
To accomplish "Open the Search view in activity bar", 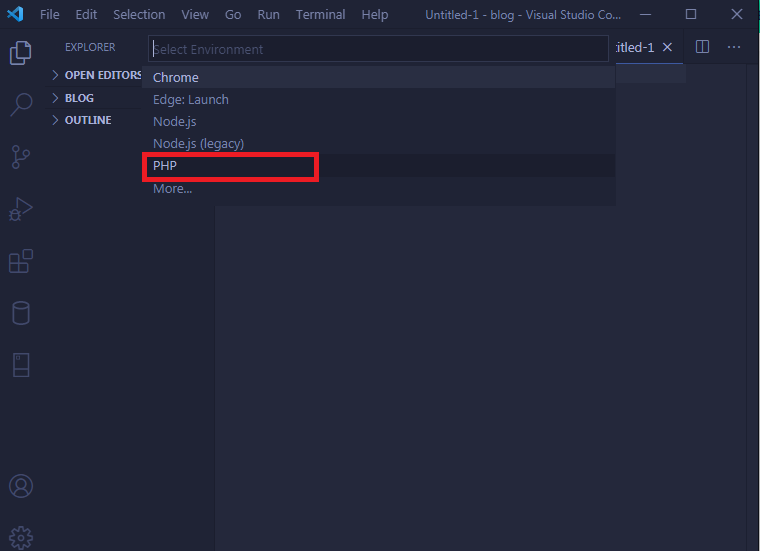I will [x=21, y=105].
